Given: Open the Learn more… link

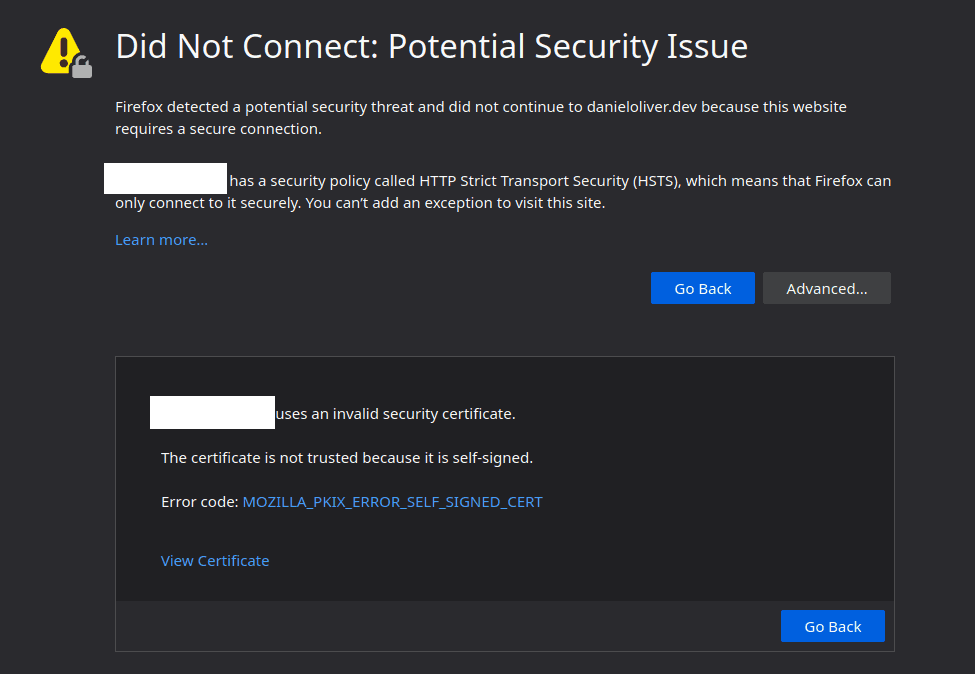Looking at the screenshot, I should 161,240.
